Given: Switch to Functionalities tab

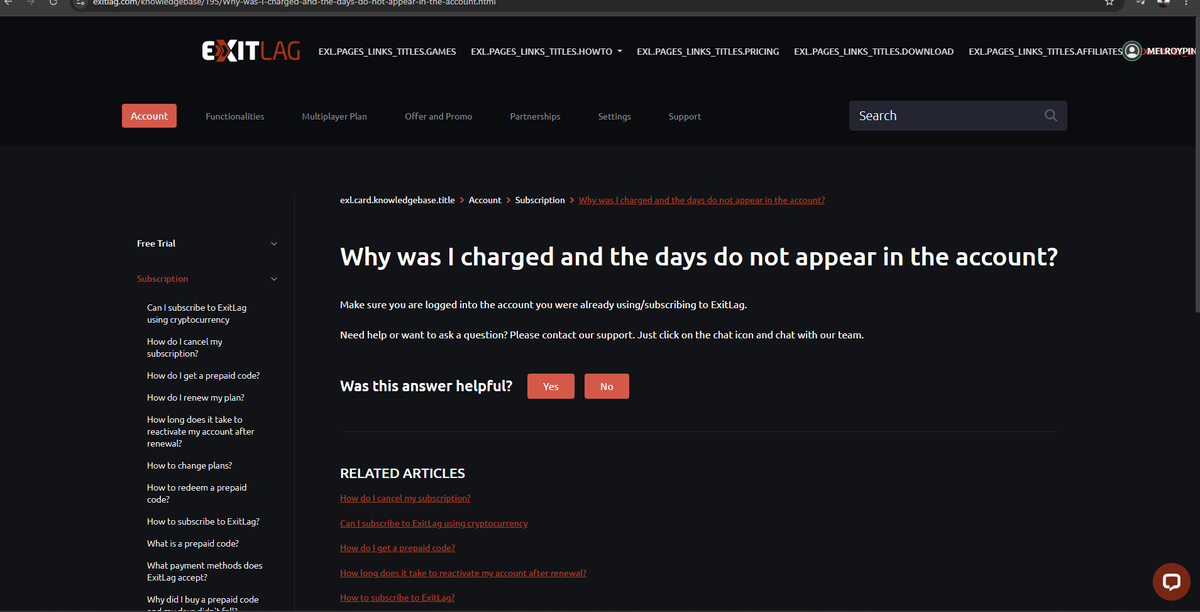Looking at the screenshot, I should (235, 117).
